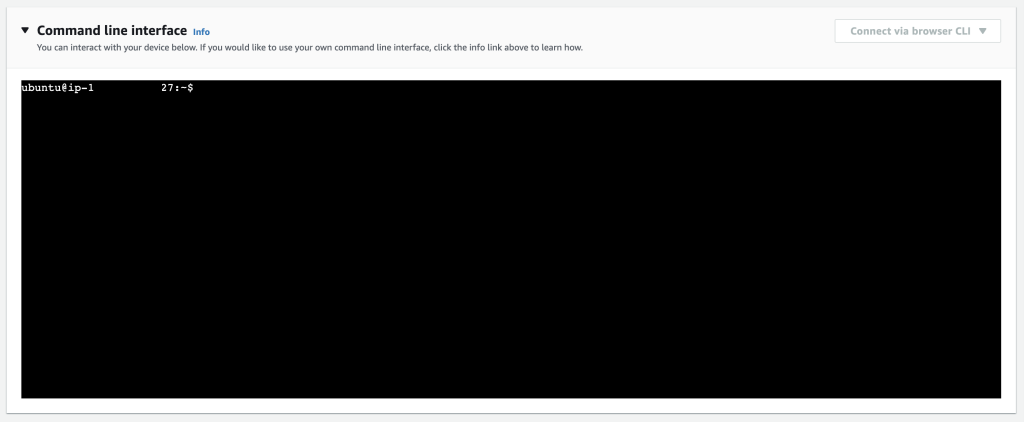Click the description text about interacting with device
The height and width of the screenshot is (422, 1024).
(310, 48)
